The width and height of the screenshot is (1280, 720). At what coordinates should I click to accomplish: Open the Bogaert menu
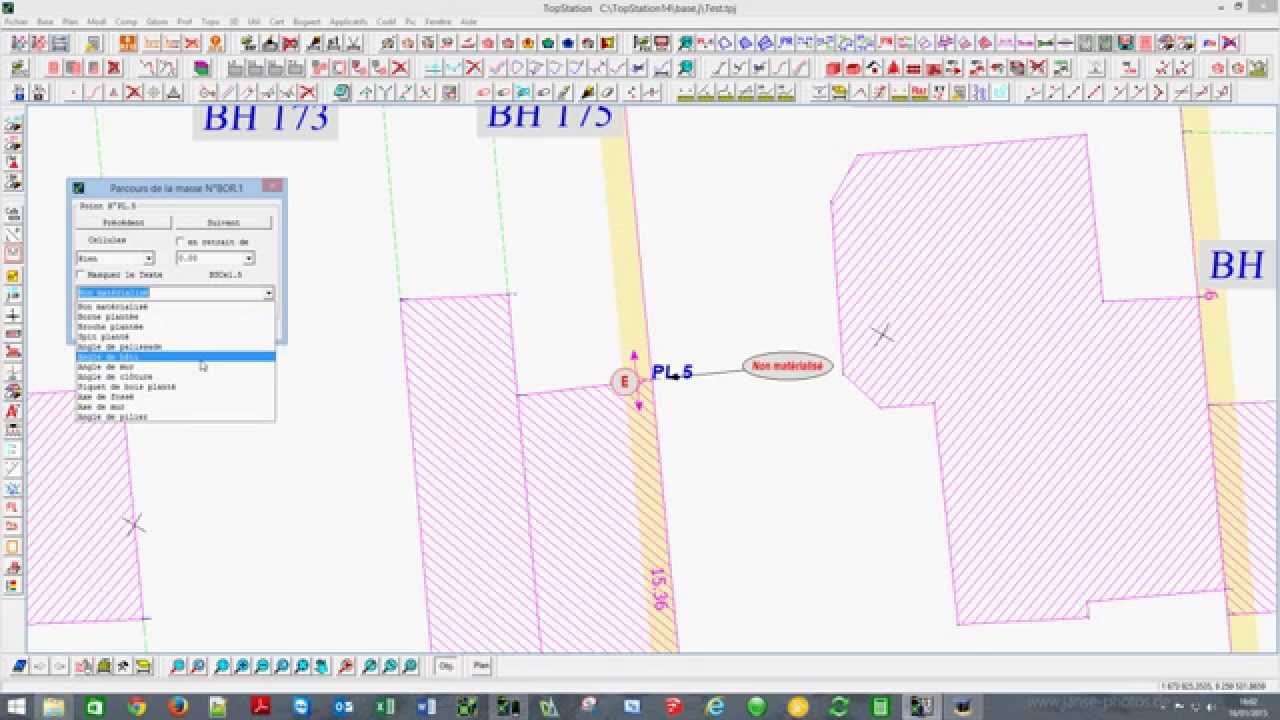[307, 21]
